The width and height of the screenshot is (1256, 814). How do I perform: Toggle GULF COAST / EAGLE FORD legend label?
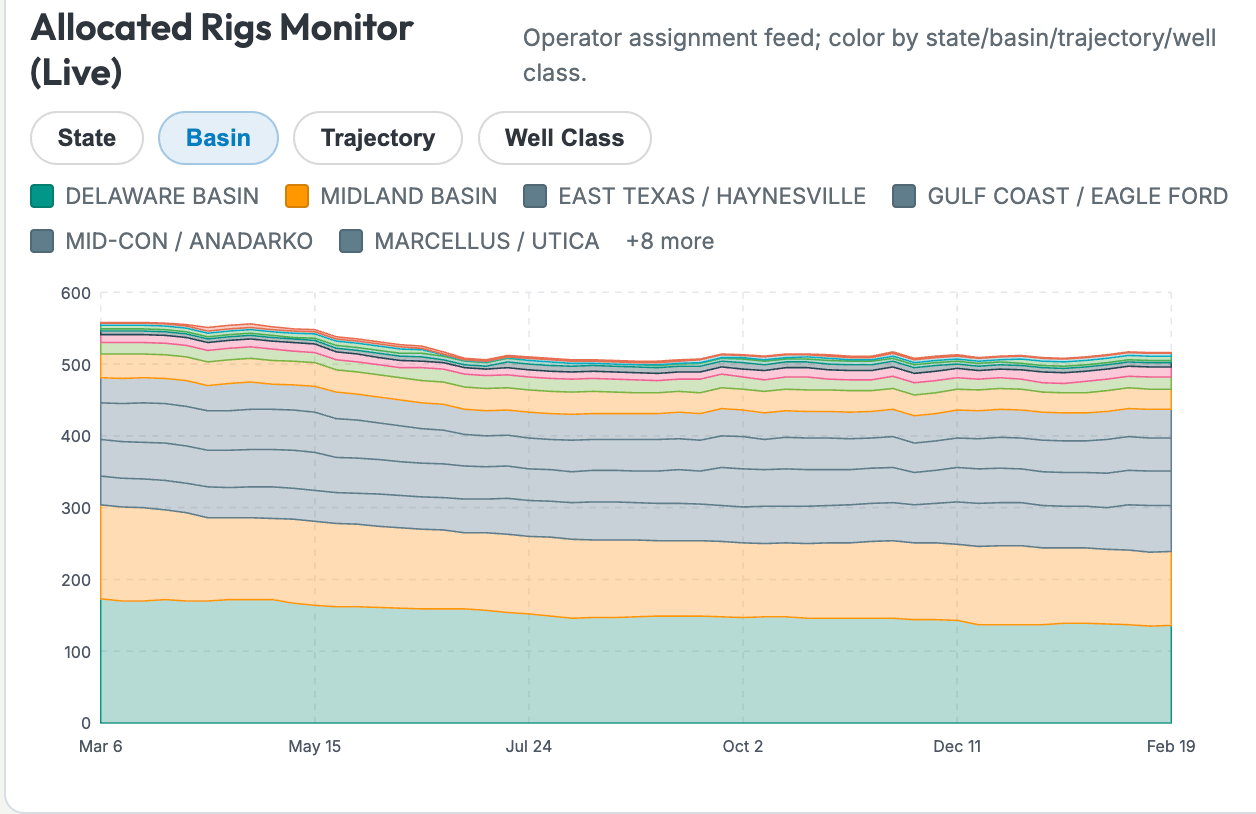tap(1078, 196)
